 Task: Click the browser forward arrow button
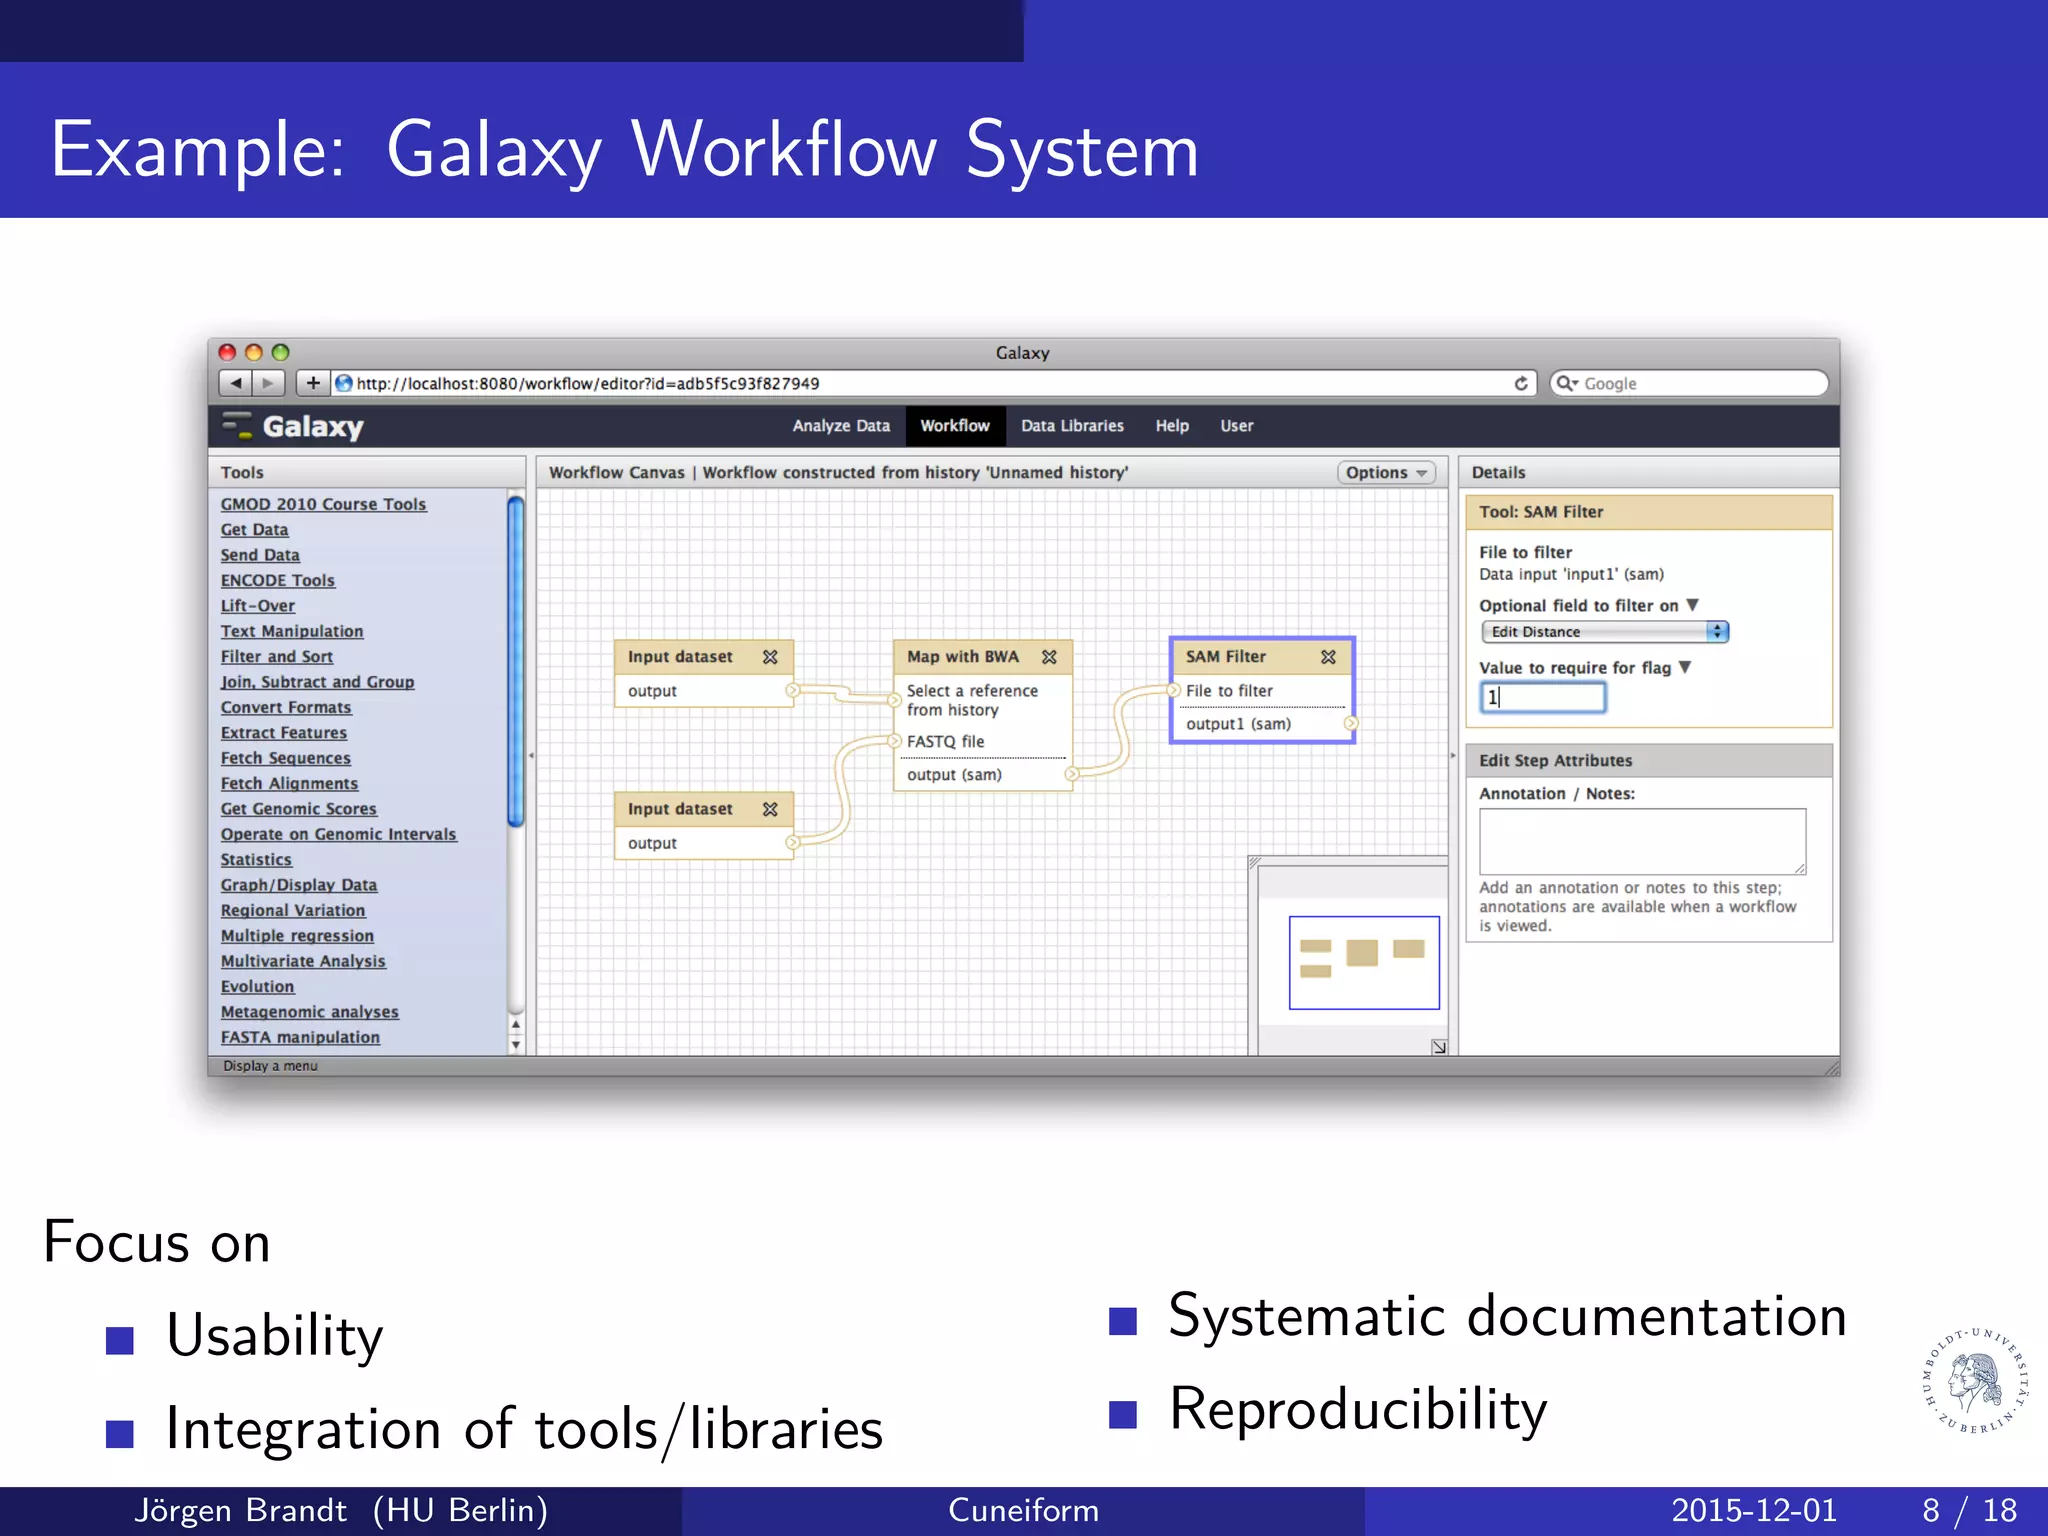268,383
